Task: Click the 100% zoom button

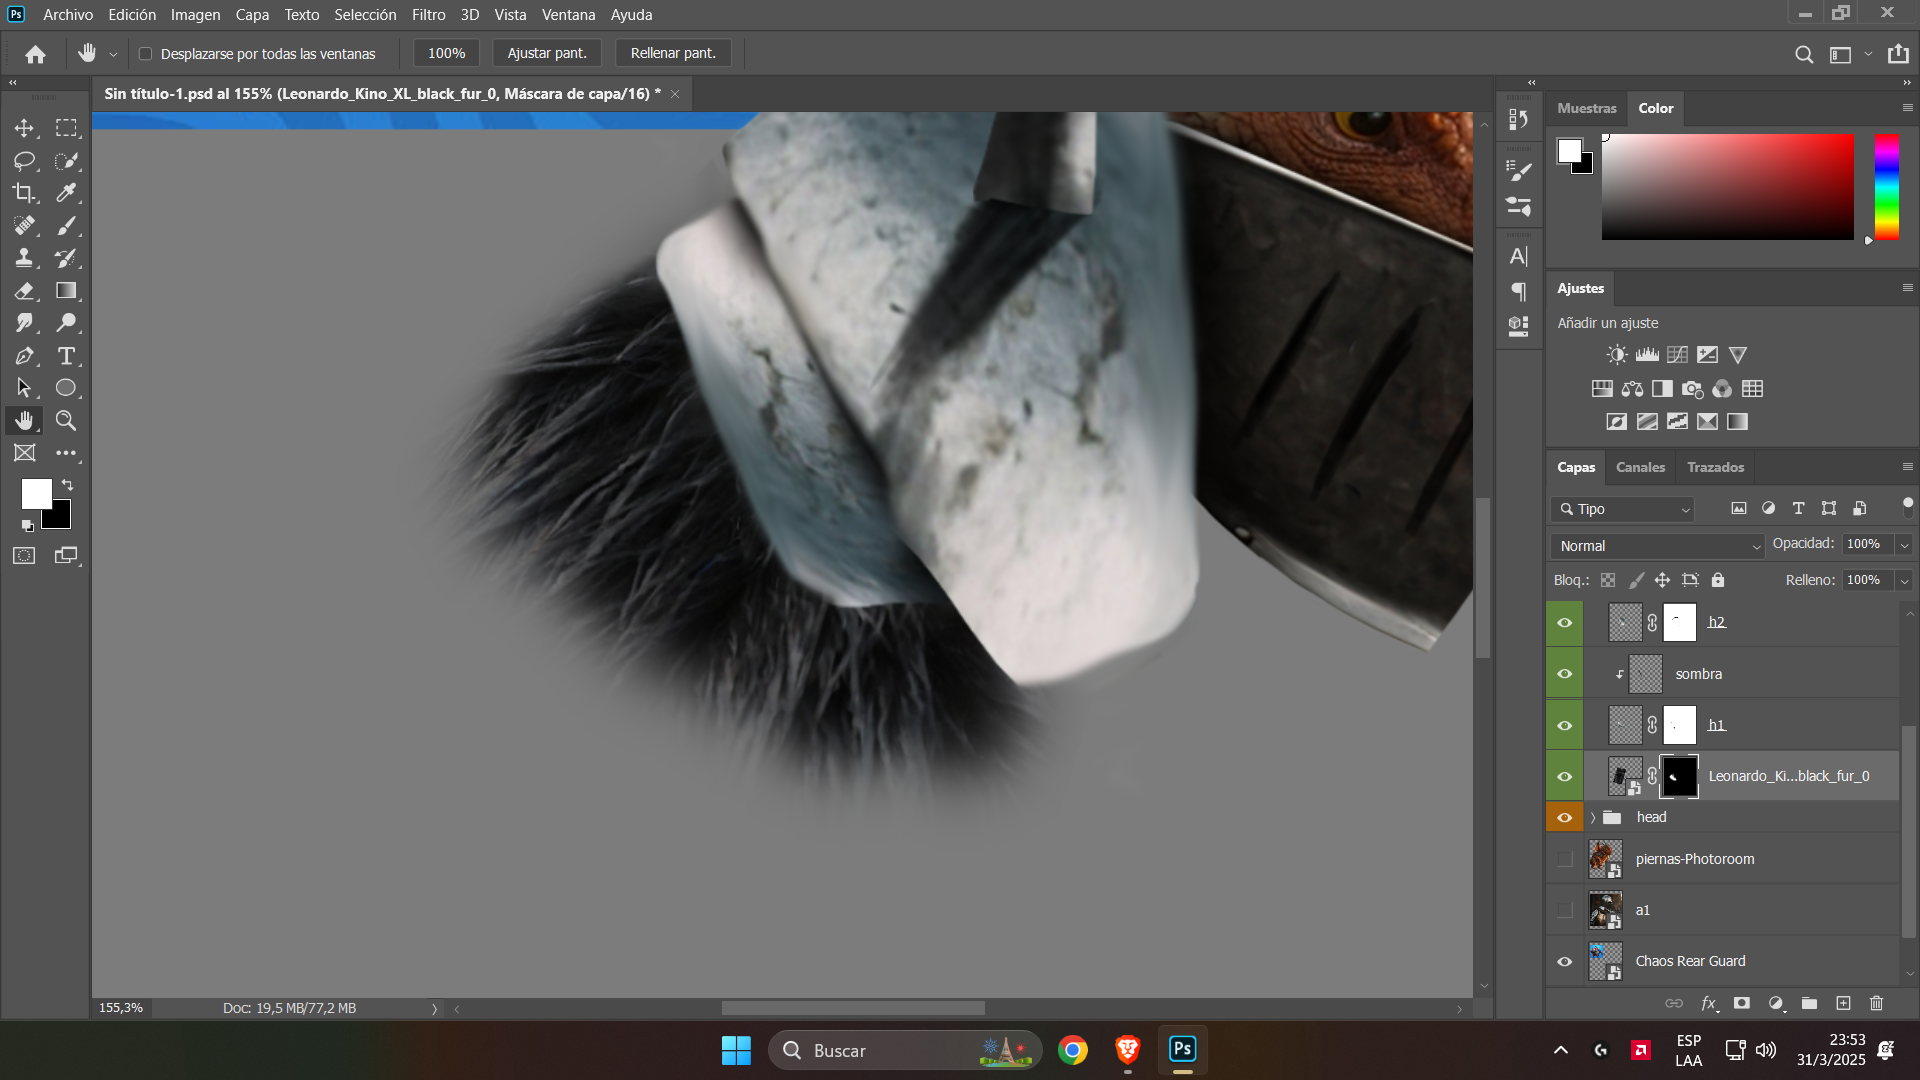Action: pos(446,53)
